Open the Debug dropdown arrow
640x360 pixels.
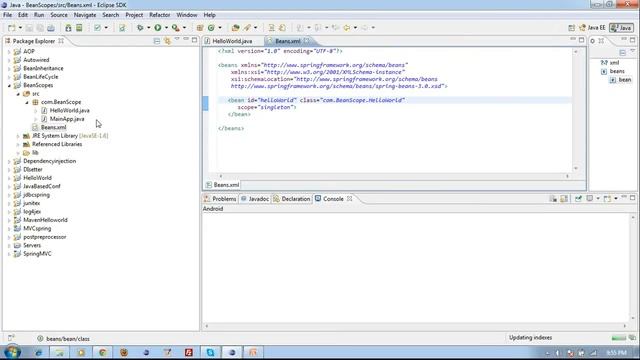[x=148, y=28]
